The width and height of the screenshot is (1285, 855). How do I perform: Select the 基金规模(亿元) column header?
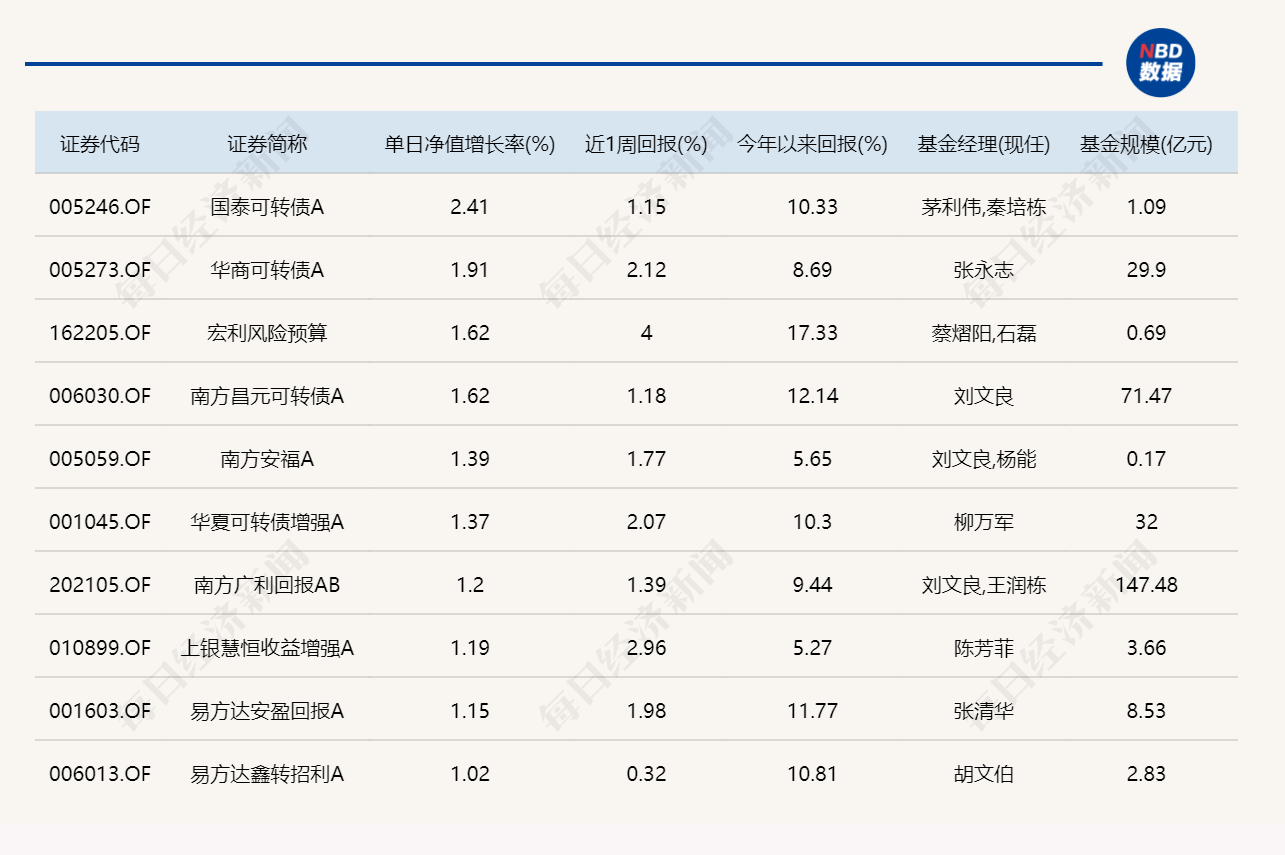(1146, 142)
